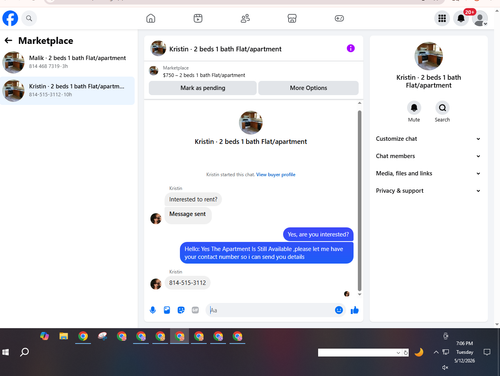Open the emoji picker
500x376 pixels.
click(x=339, y=310)
